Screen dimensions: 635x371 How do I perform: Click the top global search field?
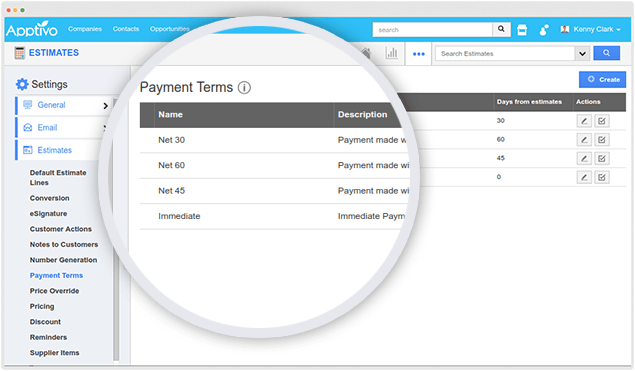coord(433,30)
